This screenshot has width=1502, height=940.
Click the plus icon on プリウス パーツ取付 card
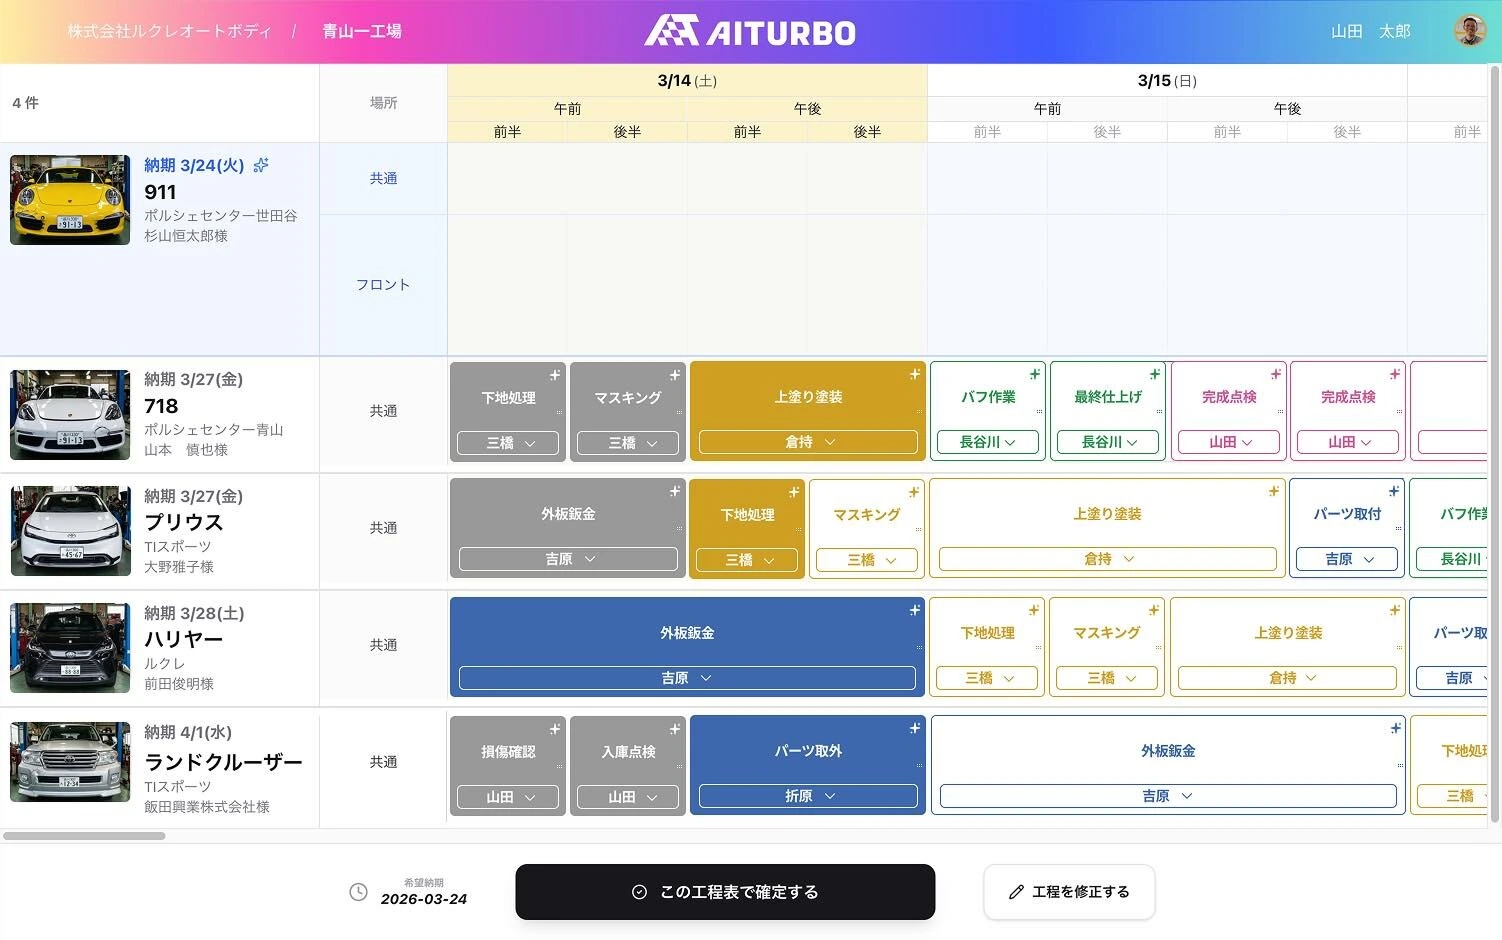tap(1394, 491)
